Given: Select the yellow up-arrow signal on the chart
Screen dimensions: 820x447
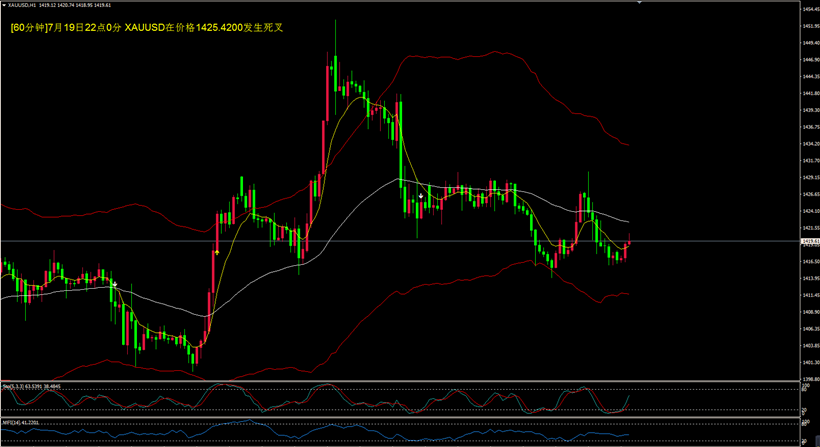Looking at the screenshot, I should (x=217, y=252).
